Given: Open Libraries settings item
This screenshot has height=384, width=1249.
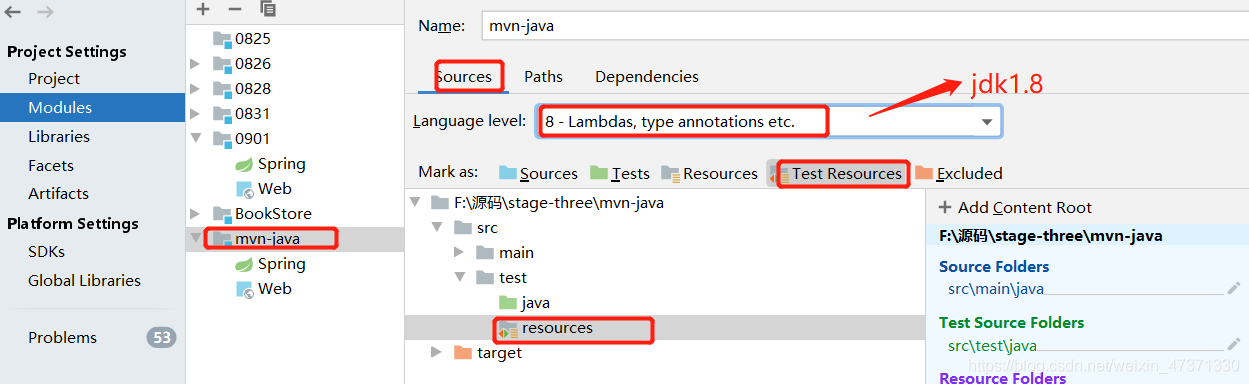Looking at the screenshot, I should (x=59, y=137).
